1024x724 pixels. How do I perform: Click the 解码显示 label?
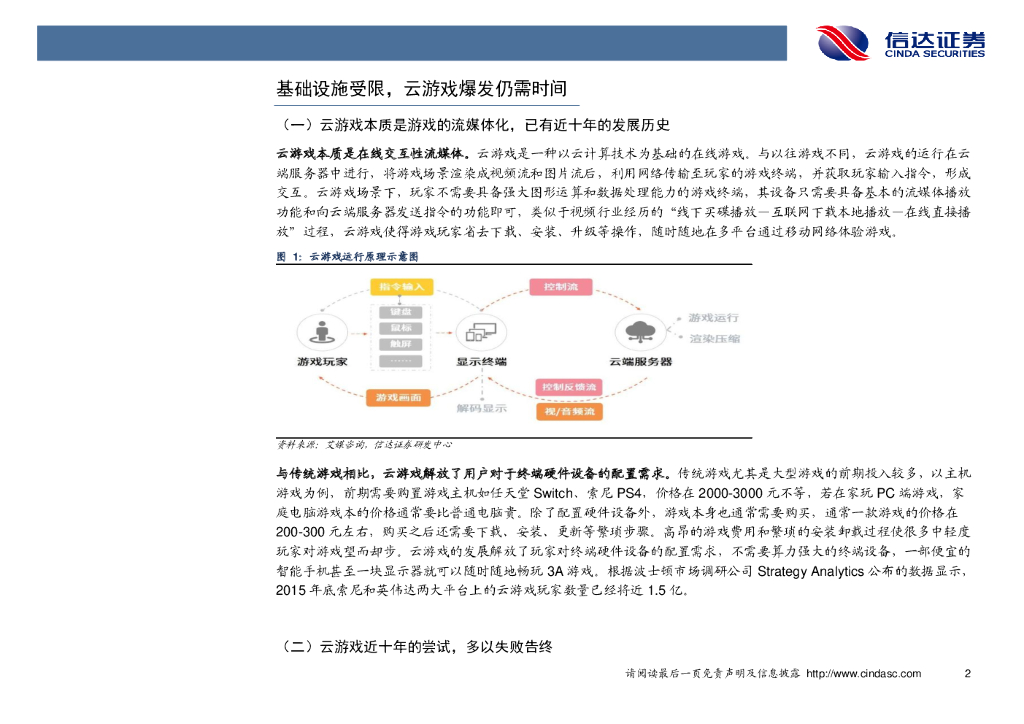tap(481, 409)
